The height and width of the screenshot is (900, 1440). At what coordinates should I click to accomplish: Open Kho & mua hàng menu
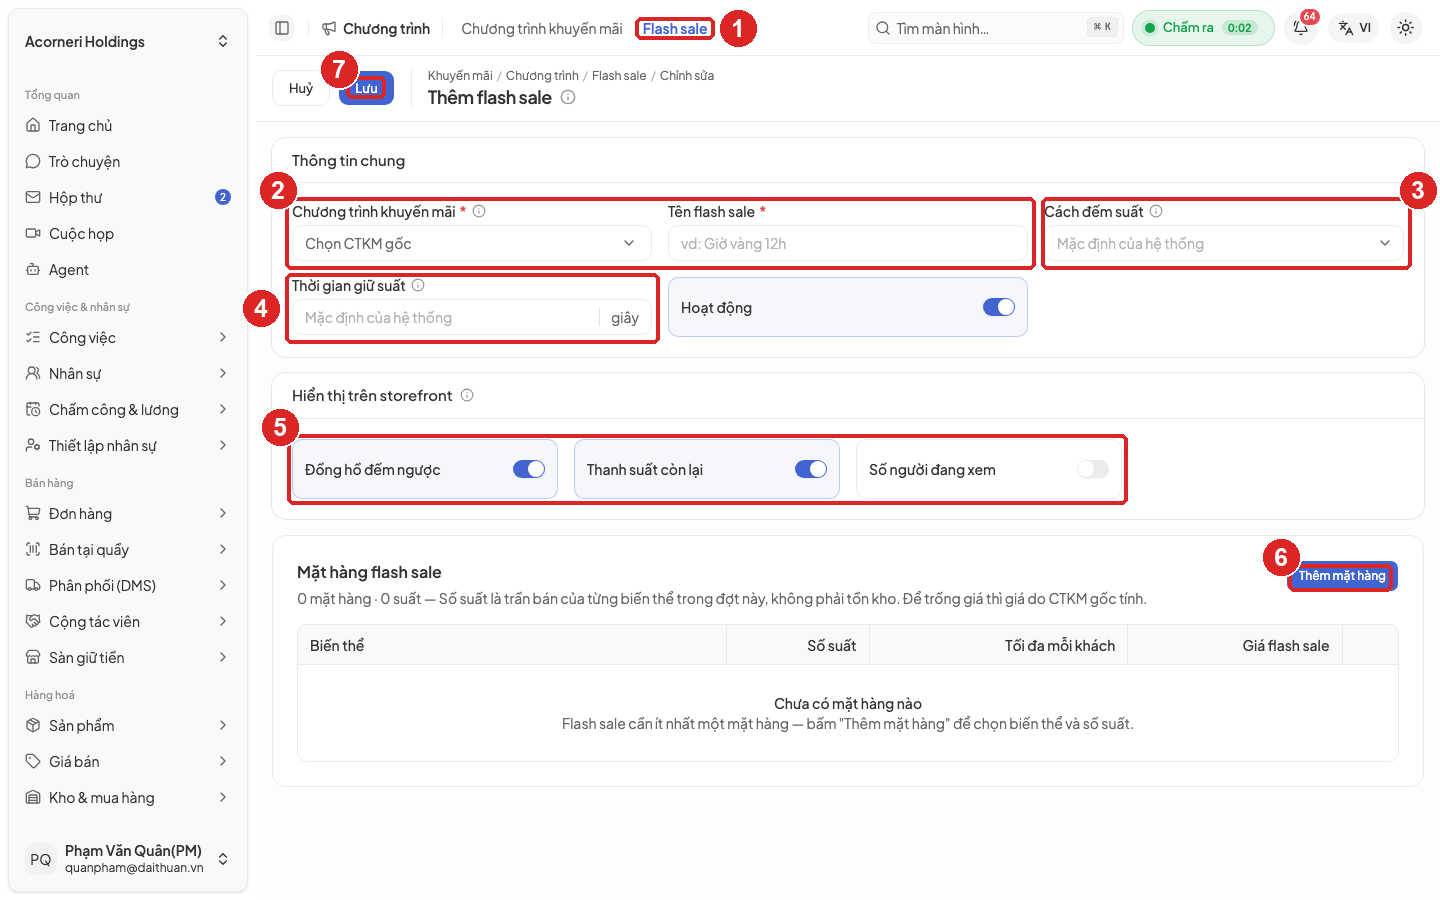tap(128, 797)
